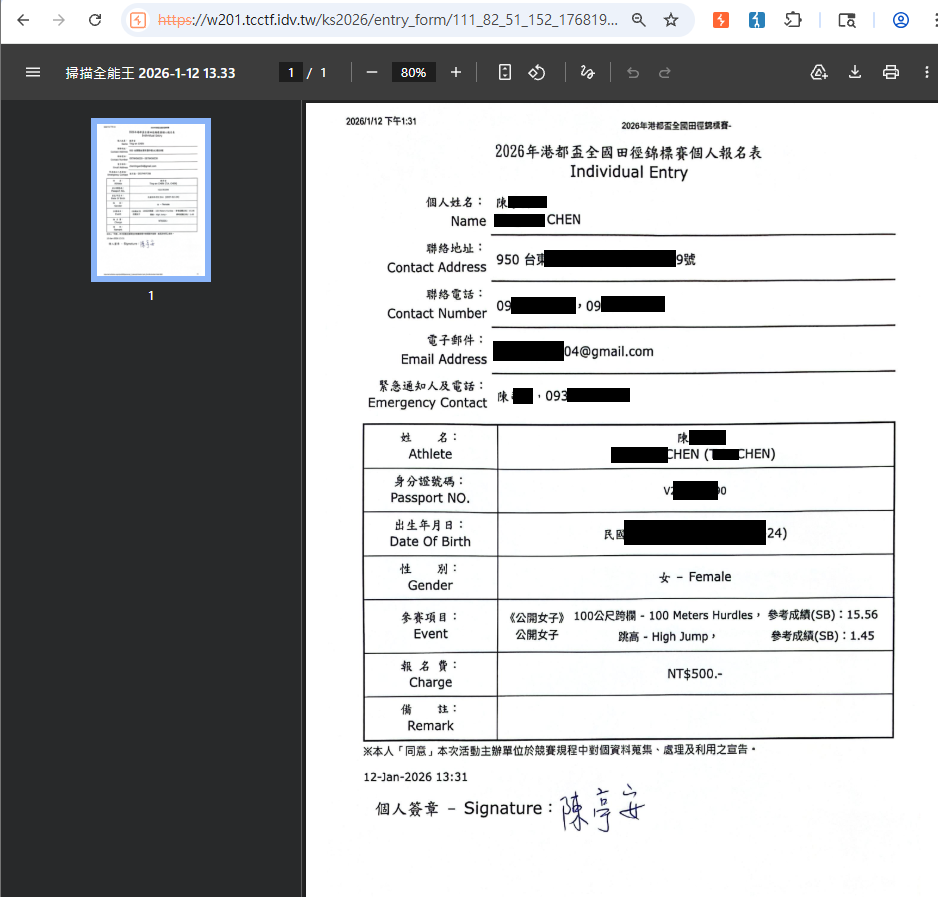Viewport: 938px width, 897px height.
Task: Go back to the previous page
Action: (23, 20)
